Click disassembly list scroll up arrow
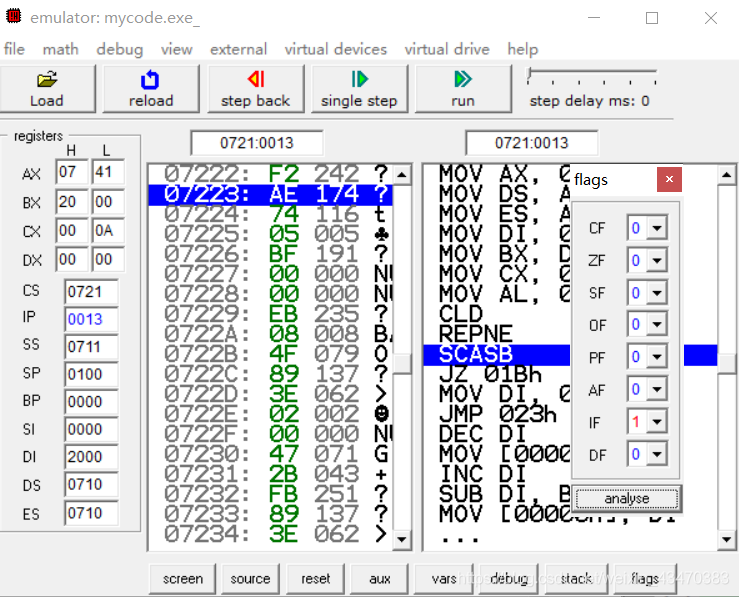Viewport: 739px width, 597px height. pos(727,175)
